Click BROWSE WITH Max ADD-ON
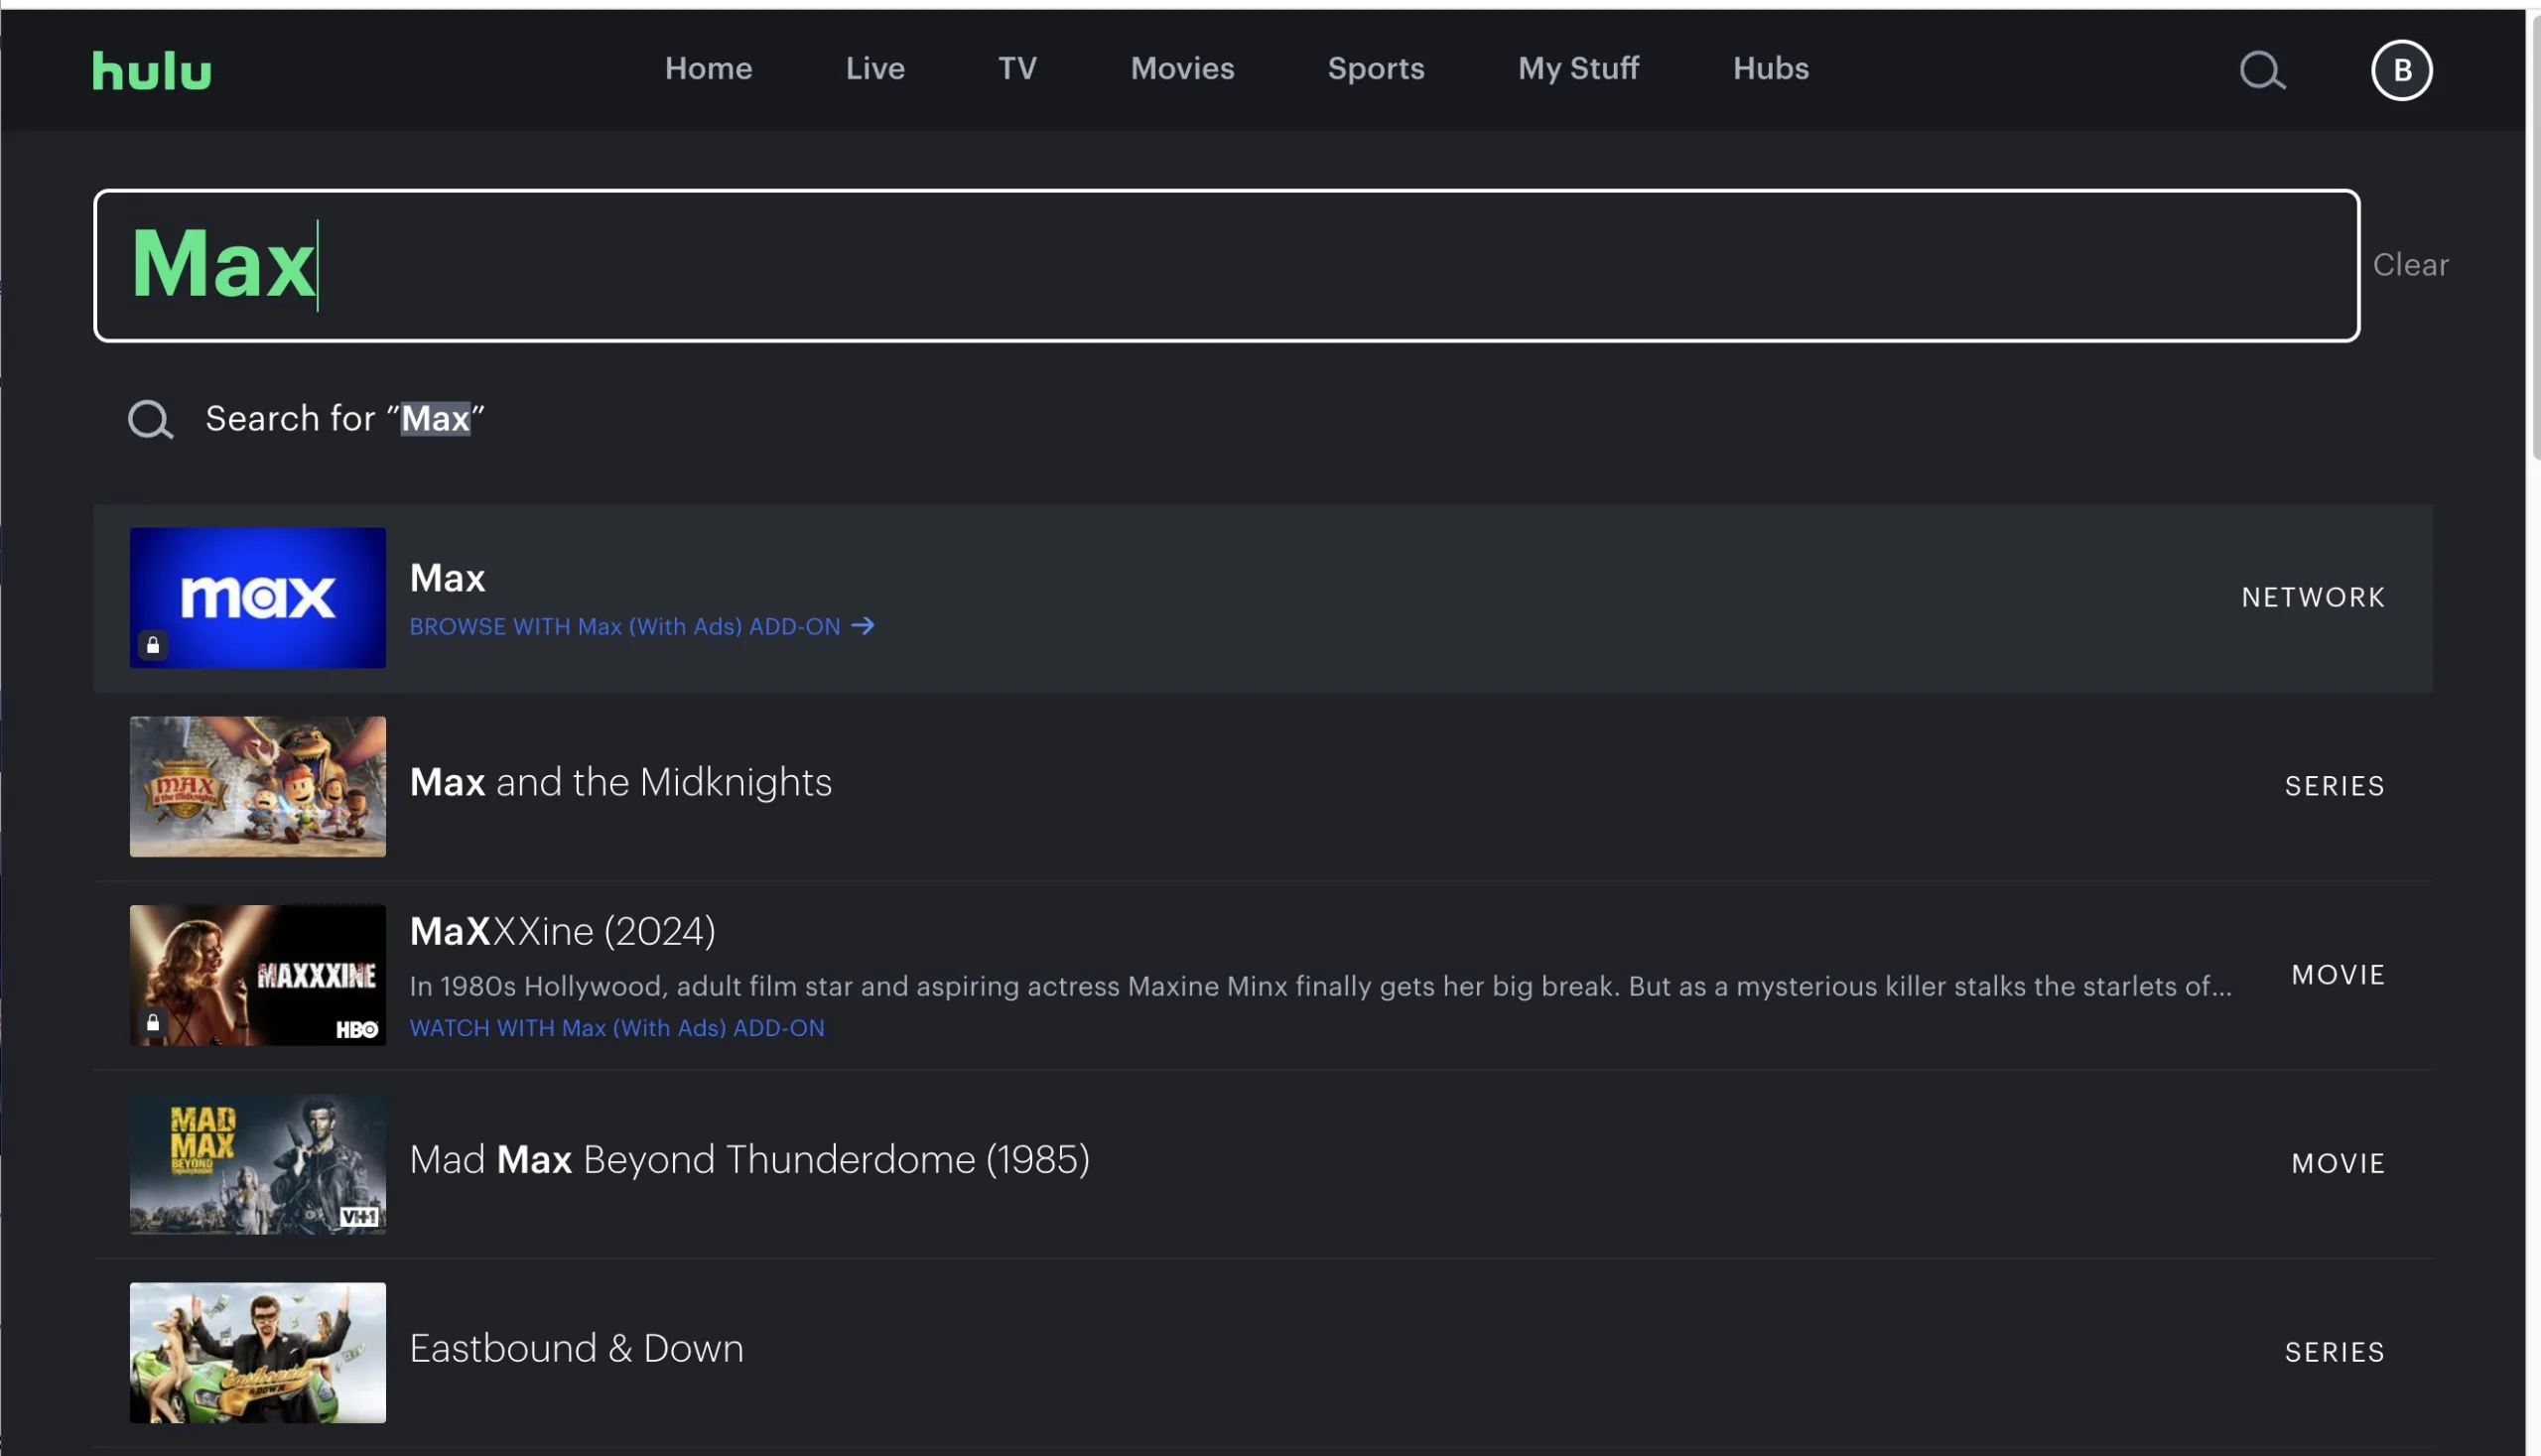The height and width of the screenshot is (1456, 2541). point(625,626)
